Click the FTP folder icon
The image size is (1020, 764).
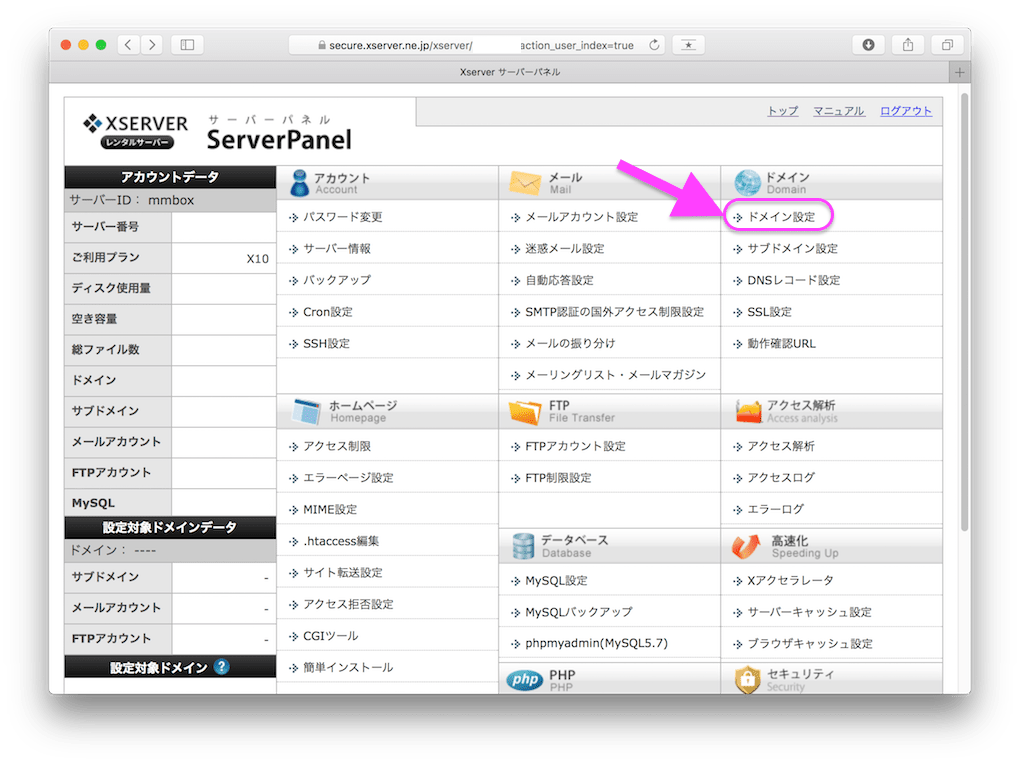click(525, 411)
